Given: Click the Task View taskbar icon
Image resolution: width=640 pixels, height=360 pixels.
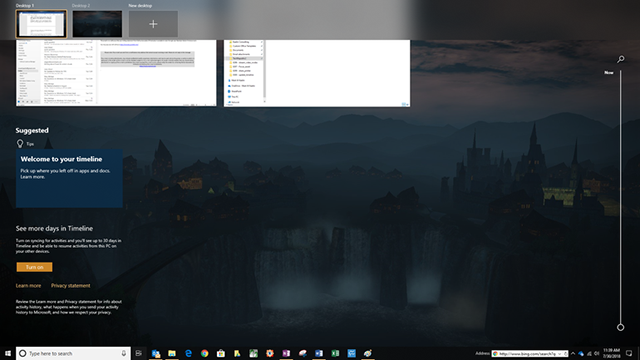Looking at the screenshot, I should (139, 353).
